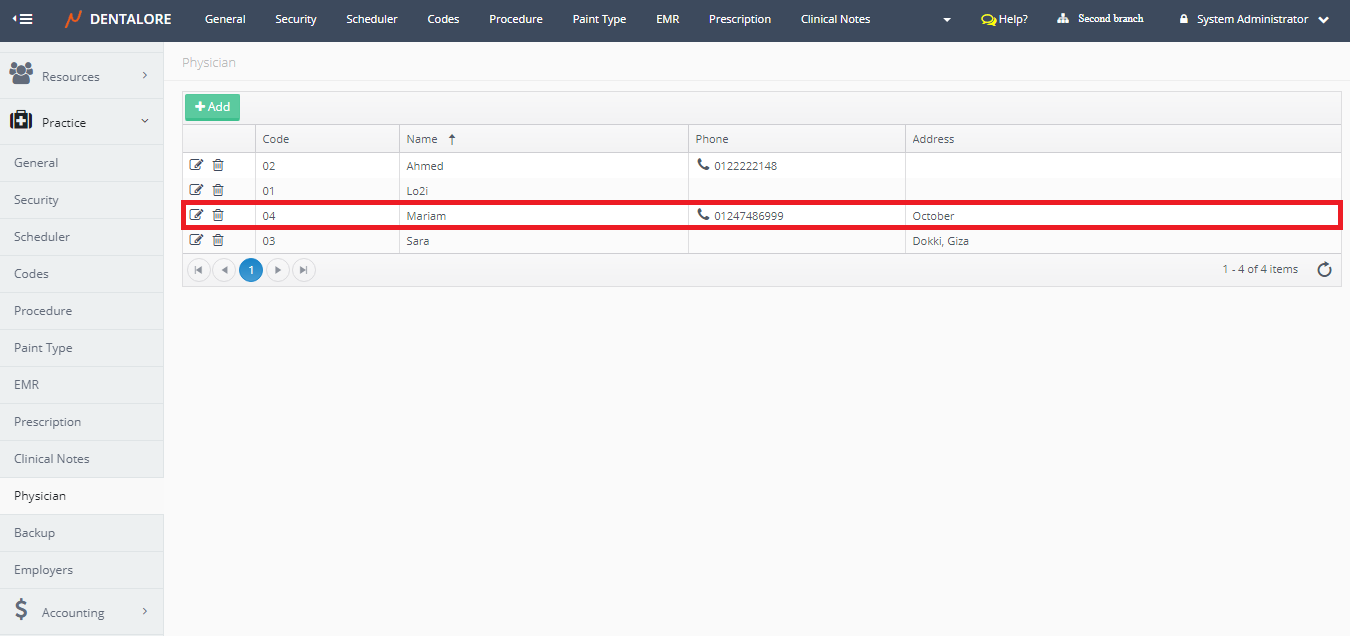Go to the first page of grid
Image resolution: width=1350 pixels, height=636 pixels.
point(199,270)
